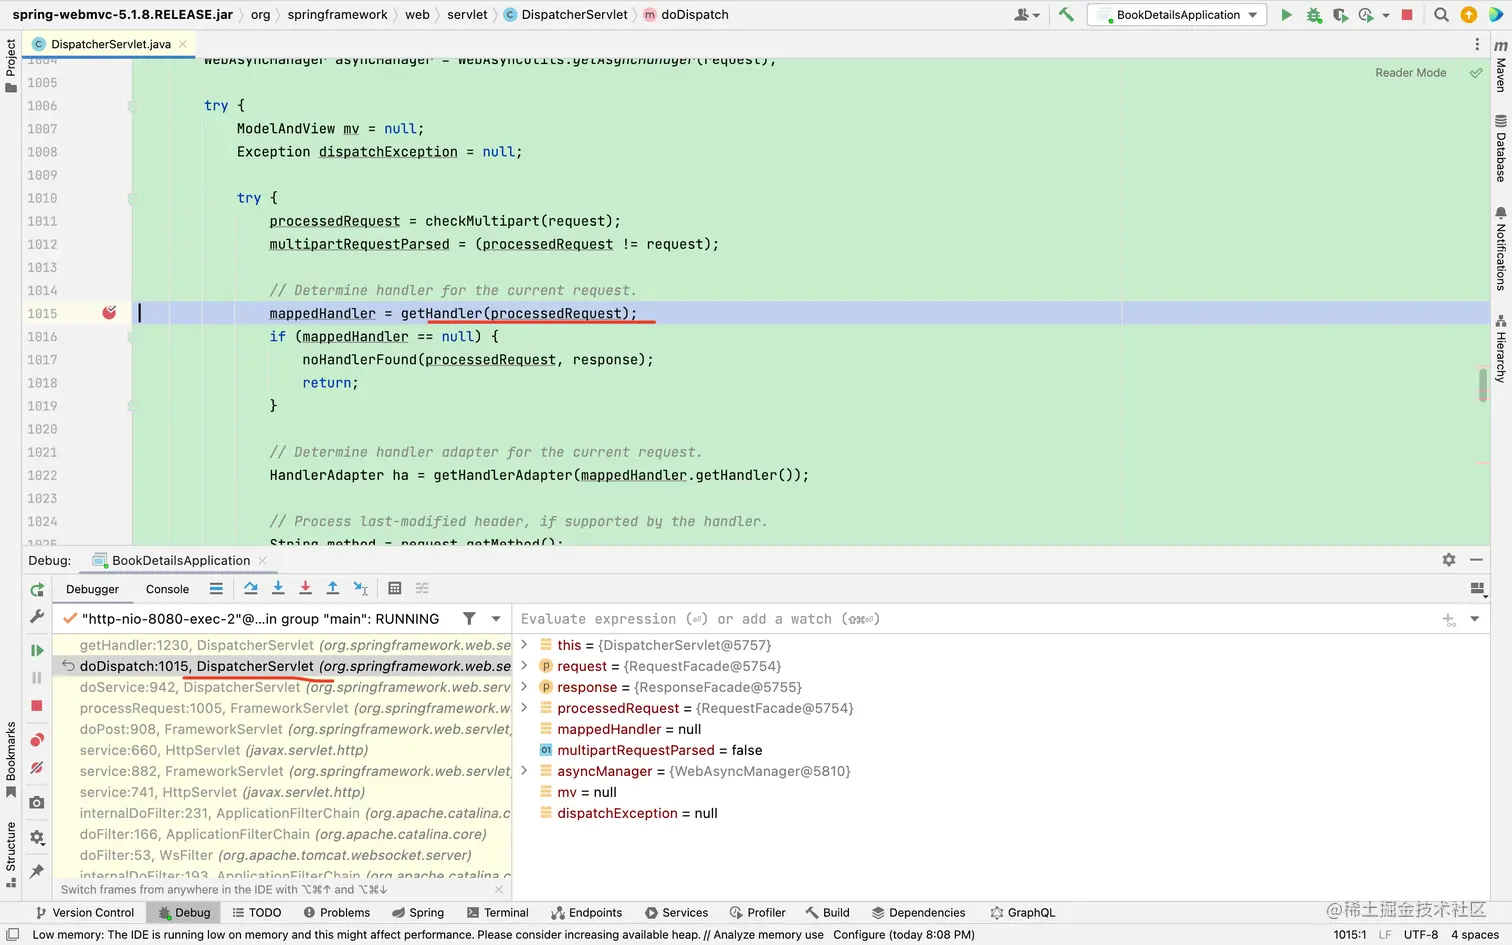The height and width of the screenshot is (945, 1512).
Task: Expand the 'this' variable node
Action: pos(524,645)
